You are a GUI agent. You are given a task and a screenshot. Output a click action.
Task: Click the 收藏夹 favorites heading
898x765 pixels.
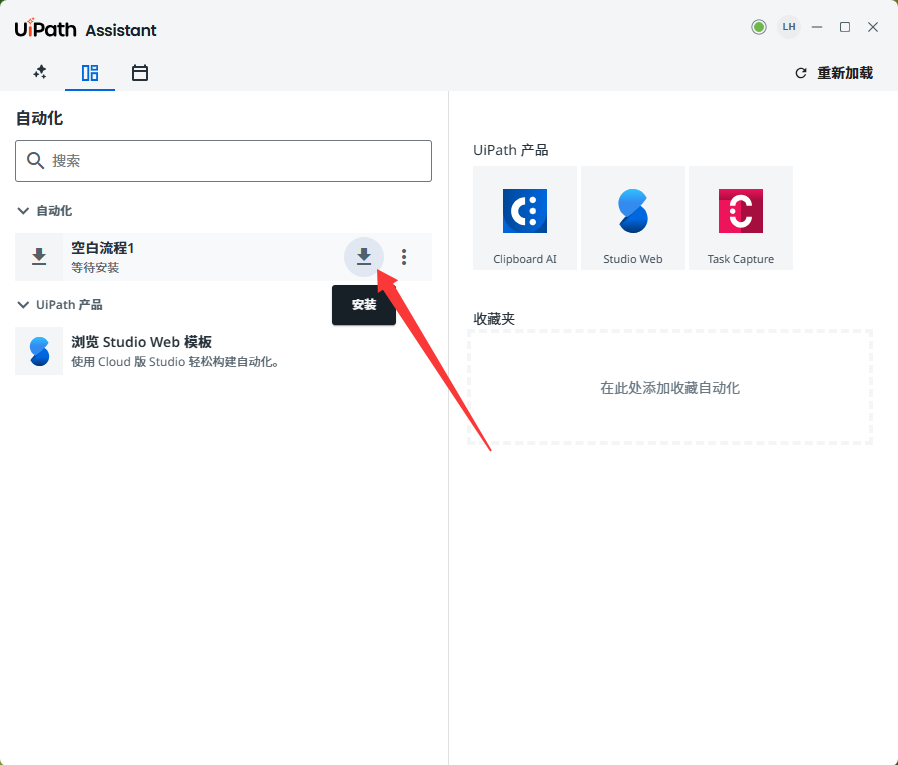[x=494, y=319]
